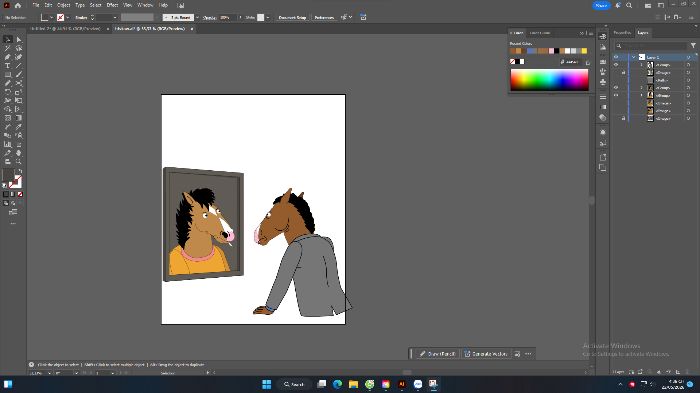Image resolution: width=700 pixels, height=393 pixels.
Task: Select the Zoom tool in the toolbar
Action: 19,162
